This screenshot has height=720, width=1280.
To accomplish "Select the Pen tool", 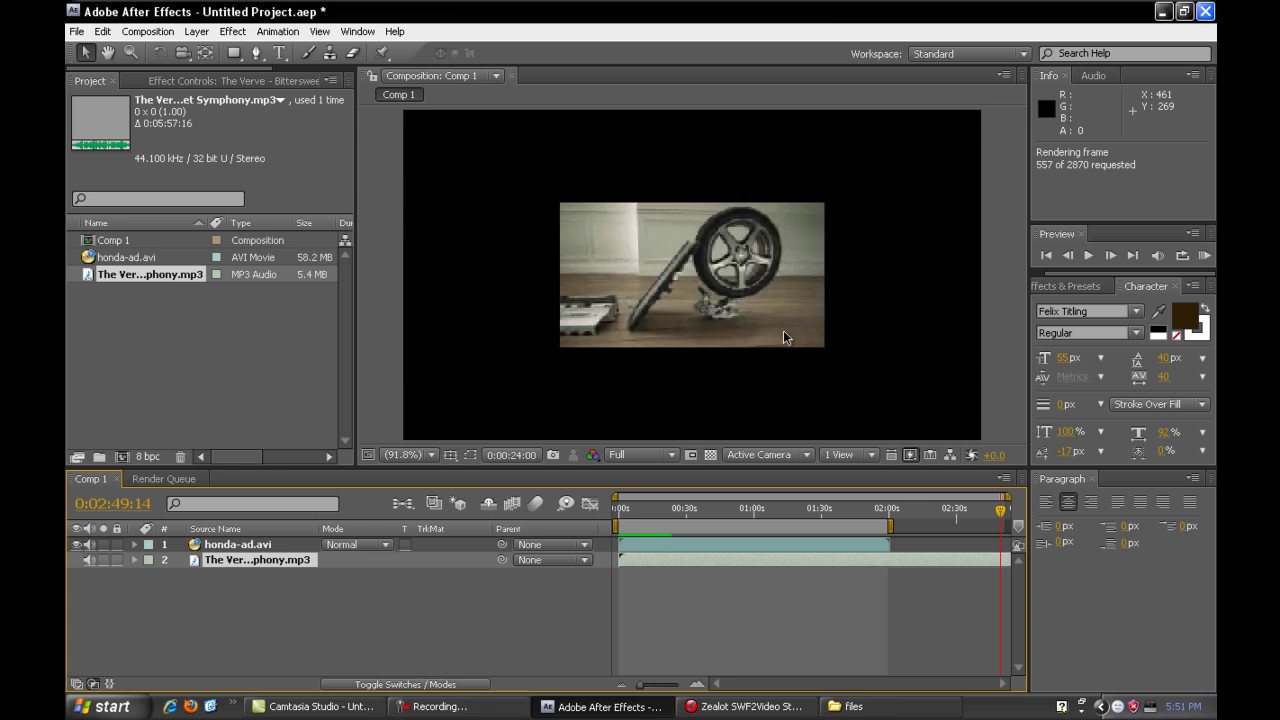I will 257,53.
